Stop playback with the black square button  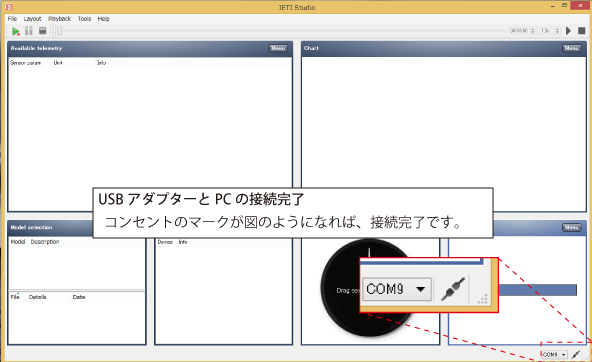pos(581,31)
